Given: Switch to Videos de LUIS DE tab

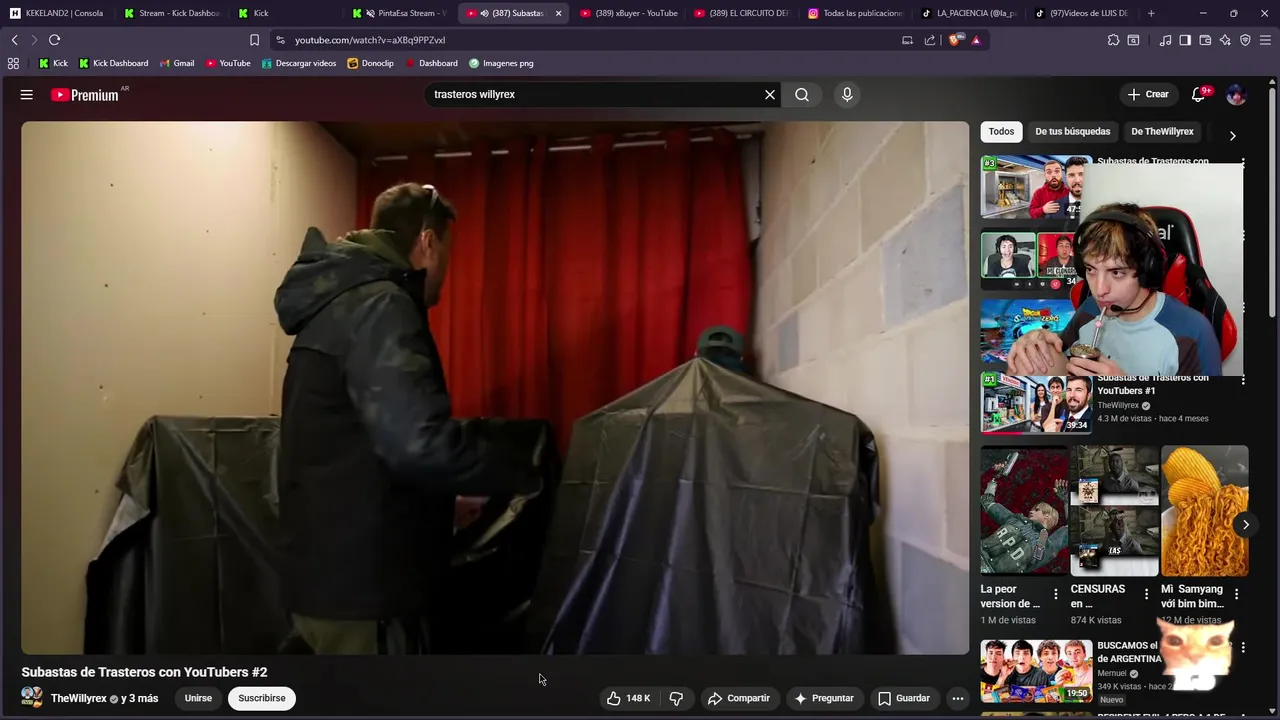Looking at the screenshot, I should pos(1084,13).
